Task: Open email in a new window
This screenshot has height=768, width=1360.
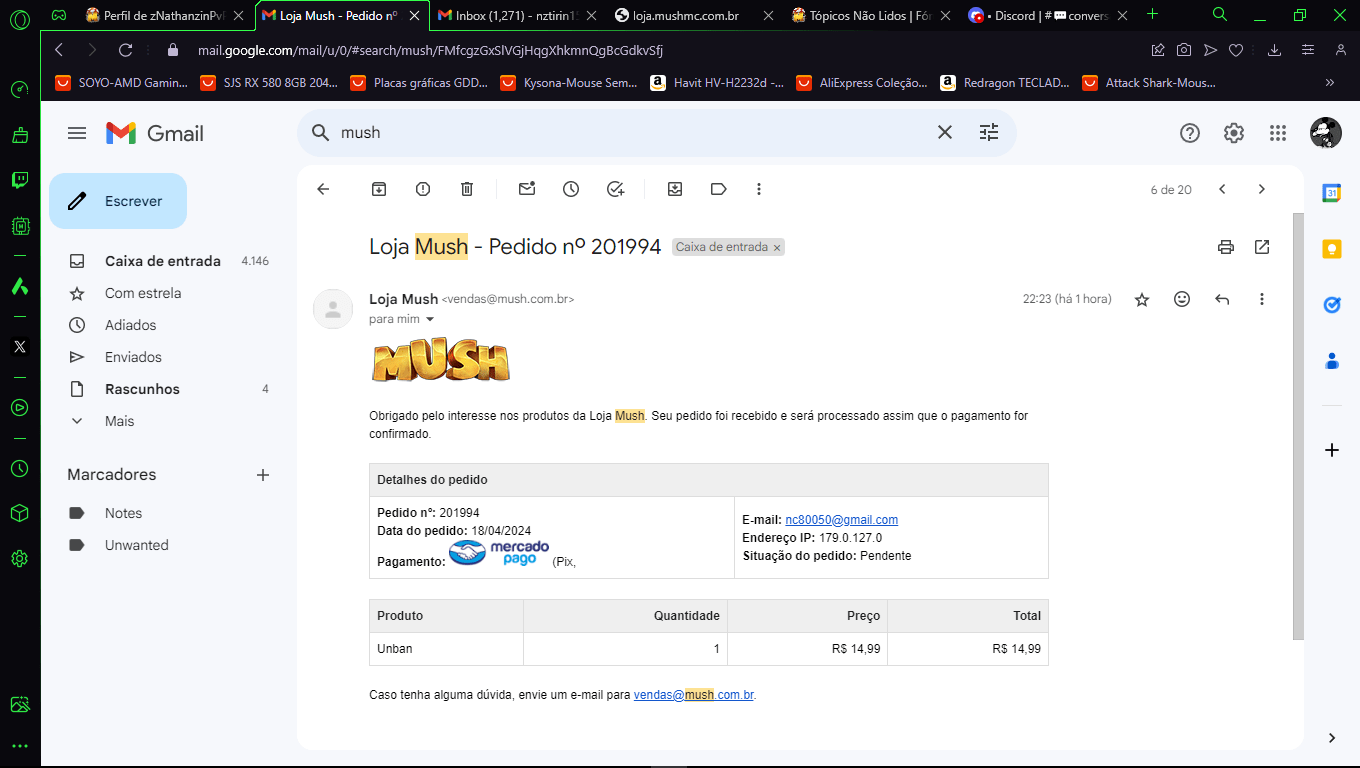Action: 1262,247
